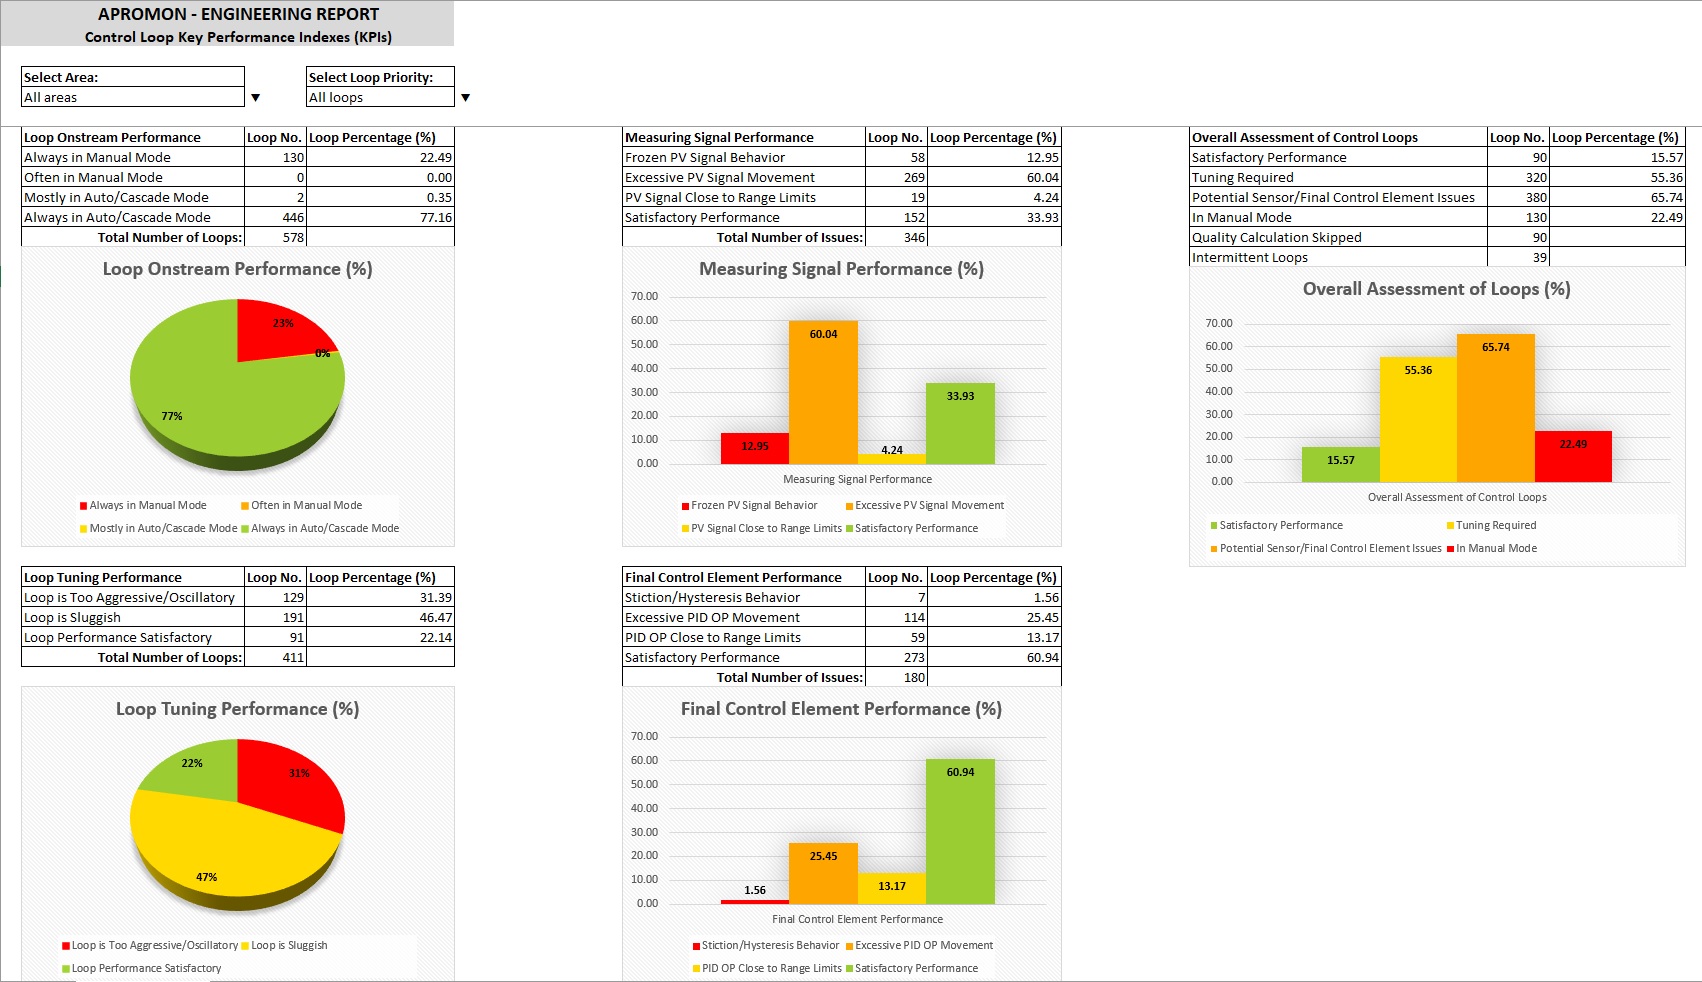The width and height of the screenshot is (1702, 982).
Task: Select the 'PID OP Close to Range Limits' table cell
Action: tap(744, 637)
